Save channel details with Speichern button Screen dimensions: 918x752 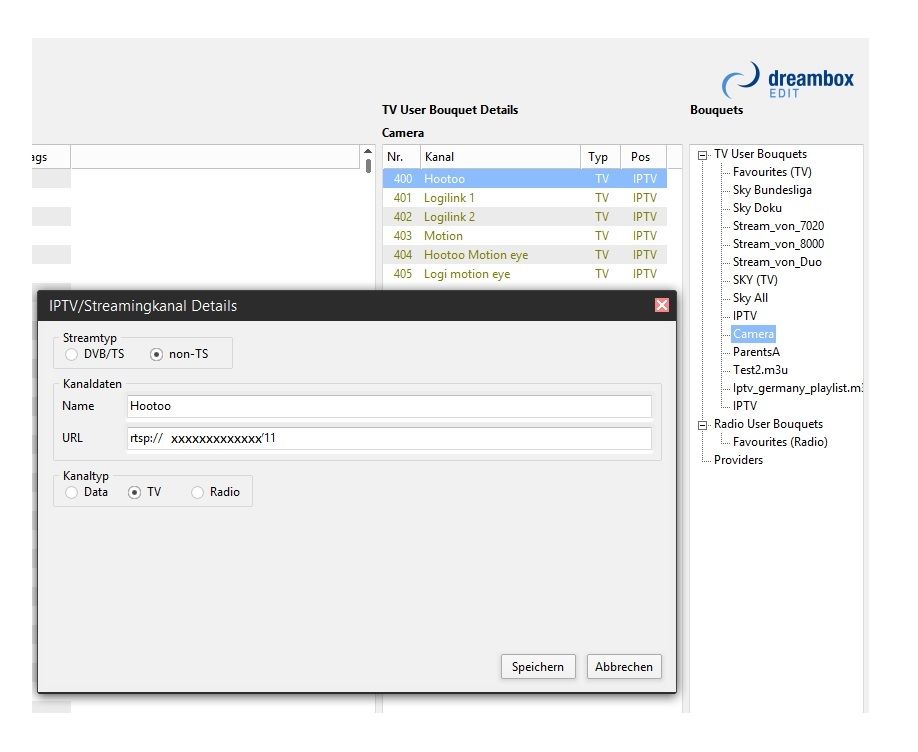(x=538, y=666)
